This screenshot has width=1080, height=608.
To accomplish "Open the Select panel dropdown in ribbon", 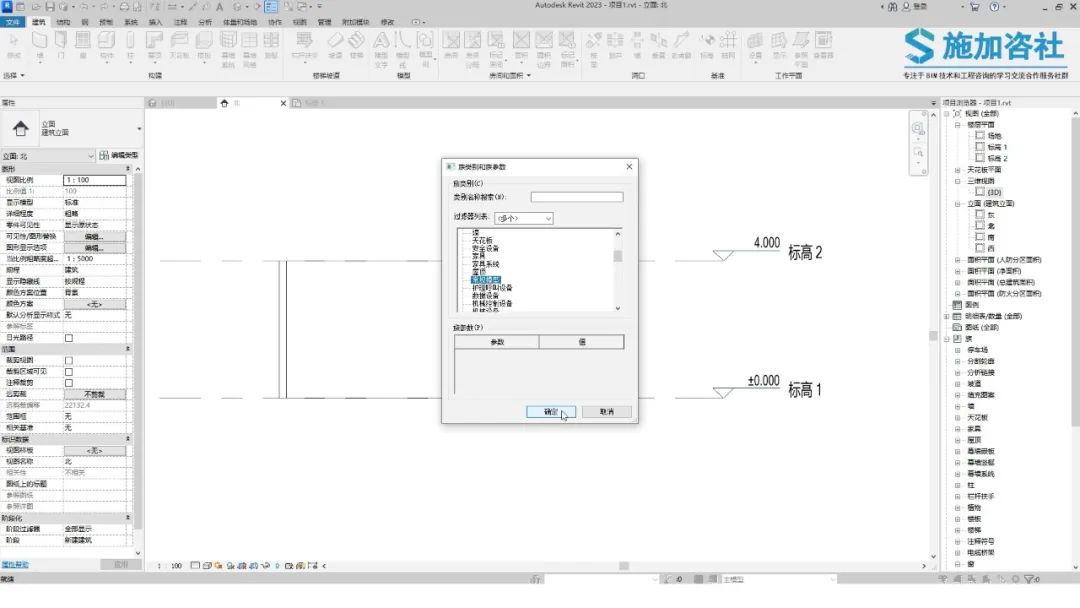I will [x=14, y=76].
